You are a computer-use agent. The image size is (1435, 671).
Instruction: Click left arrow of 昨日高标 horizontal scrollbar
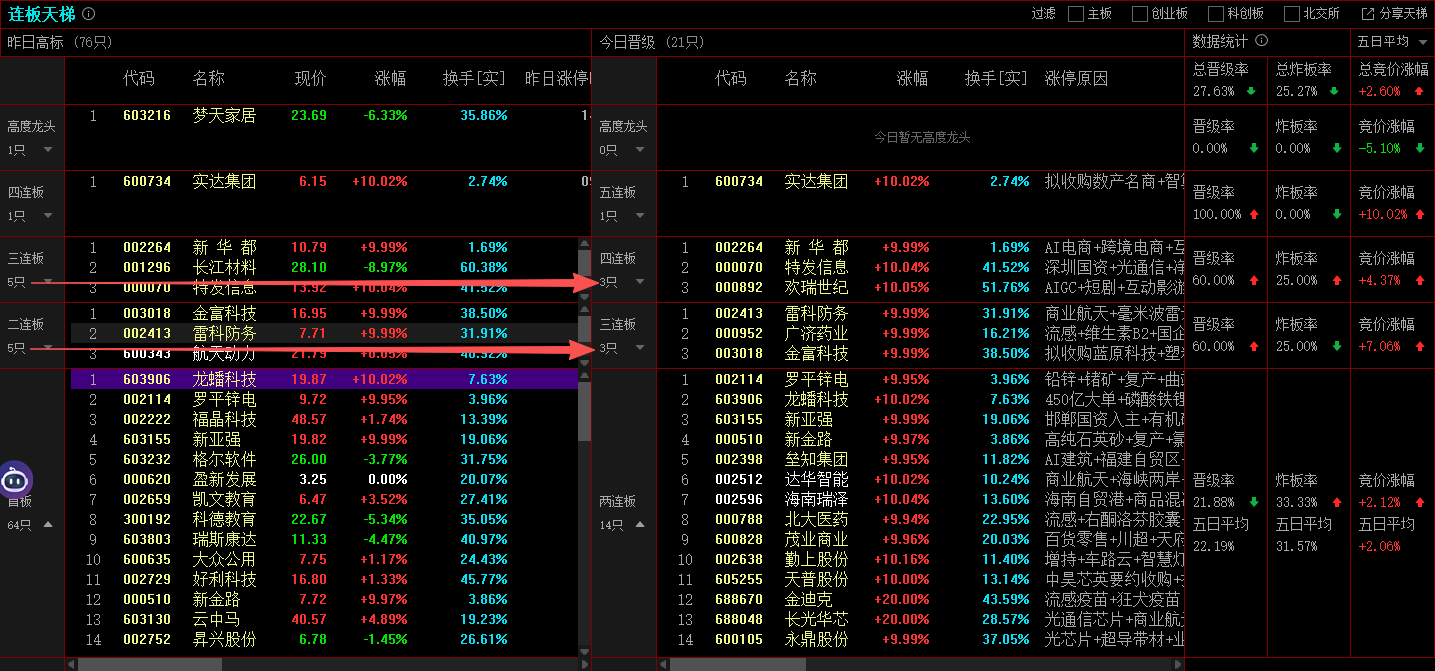pyautogui.click(x=71, y=664)
